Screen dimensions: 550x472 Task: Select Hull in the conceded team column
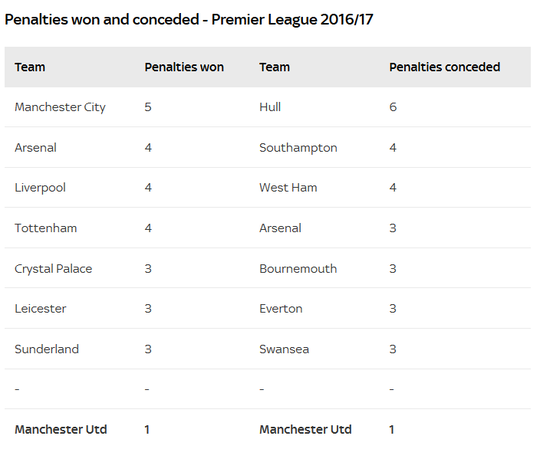coord(270,107)
